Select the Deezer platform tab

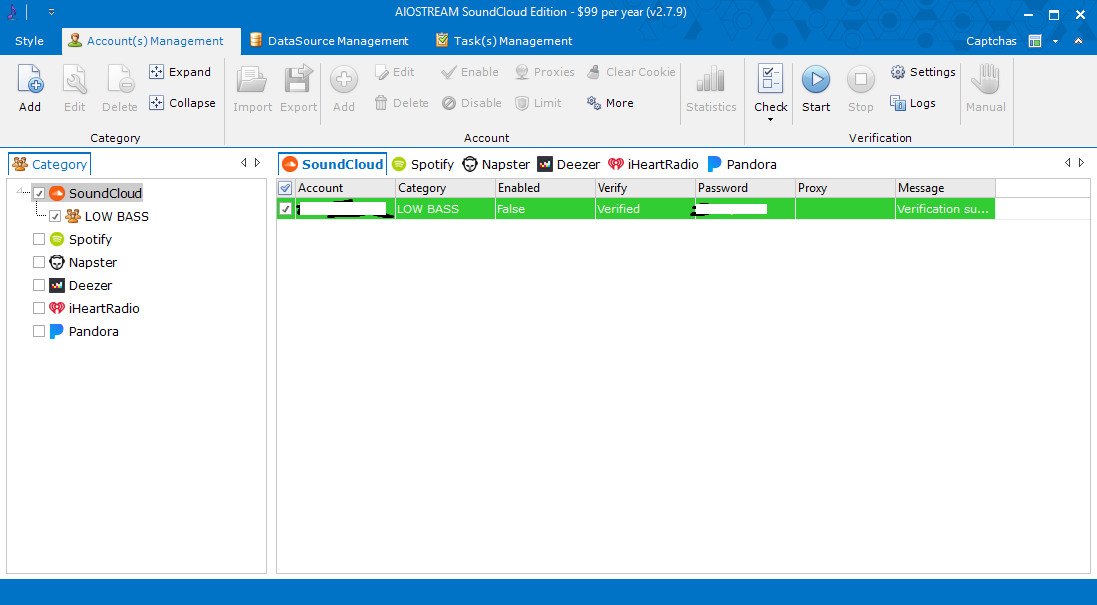pyautogui.click(x=569, y=164)
